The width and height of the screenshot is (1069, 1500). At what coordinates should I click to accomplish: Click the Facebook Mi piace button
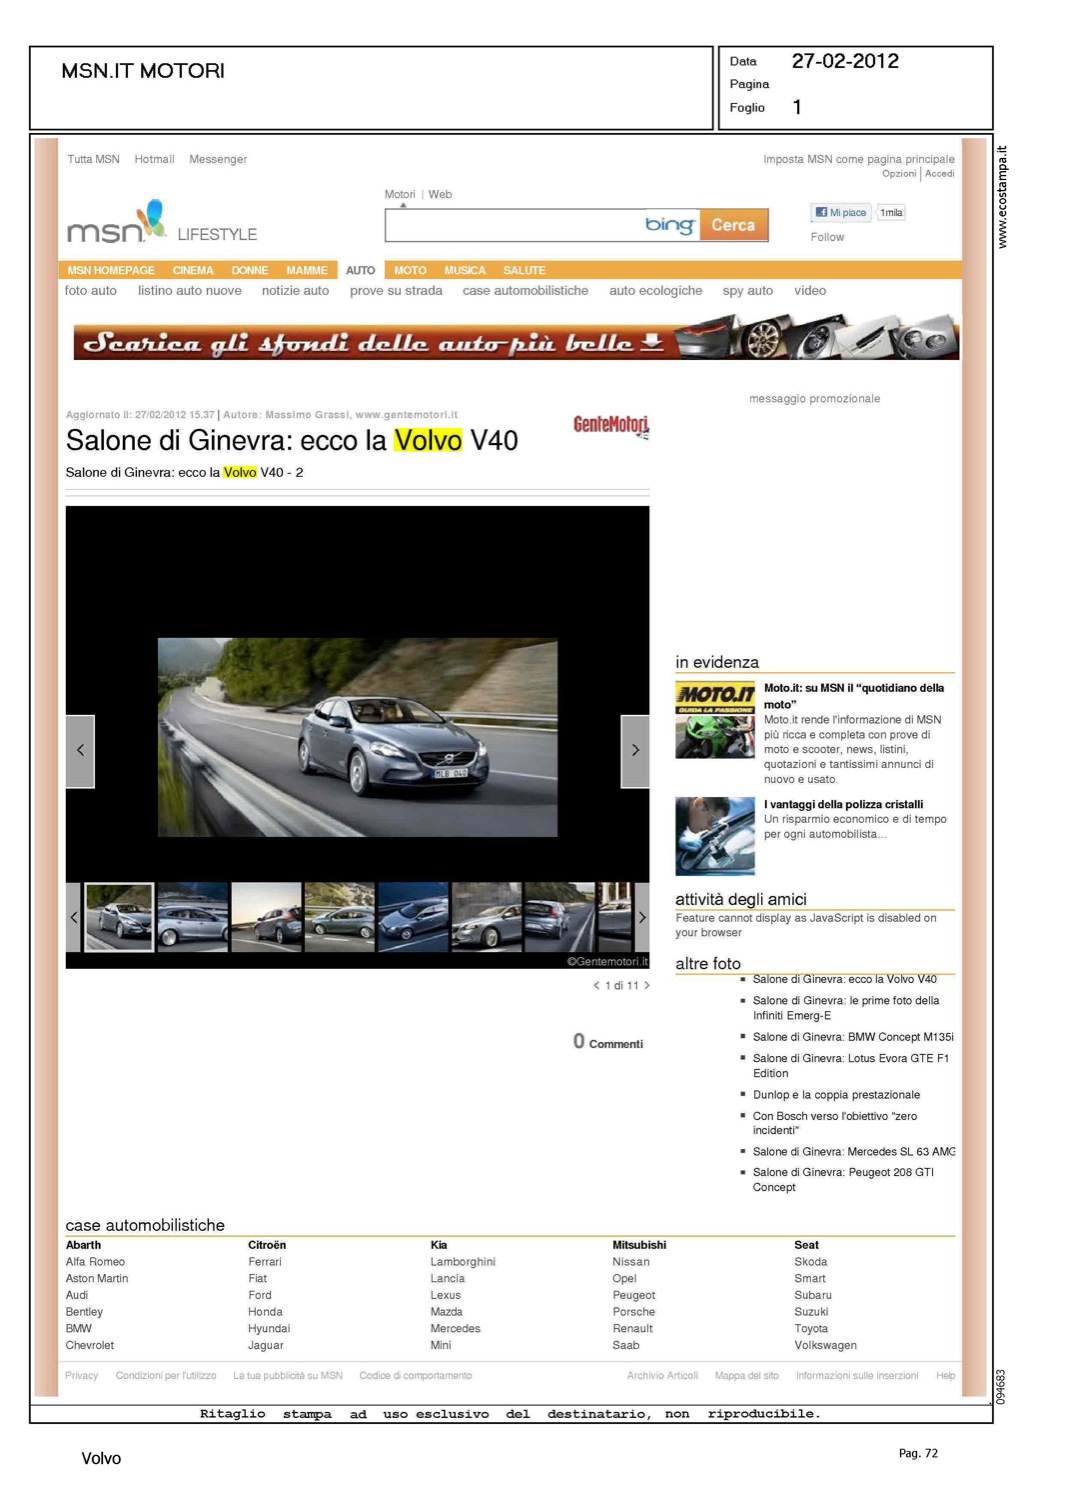coord(840,212)
